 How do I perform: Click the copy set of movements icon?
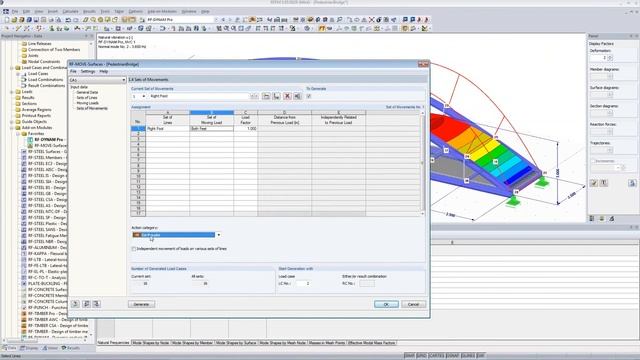pos(277,96)
